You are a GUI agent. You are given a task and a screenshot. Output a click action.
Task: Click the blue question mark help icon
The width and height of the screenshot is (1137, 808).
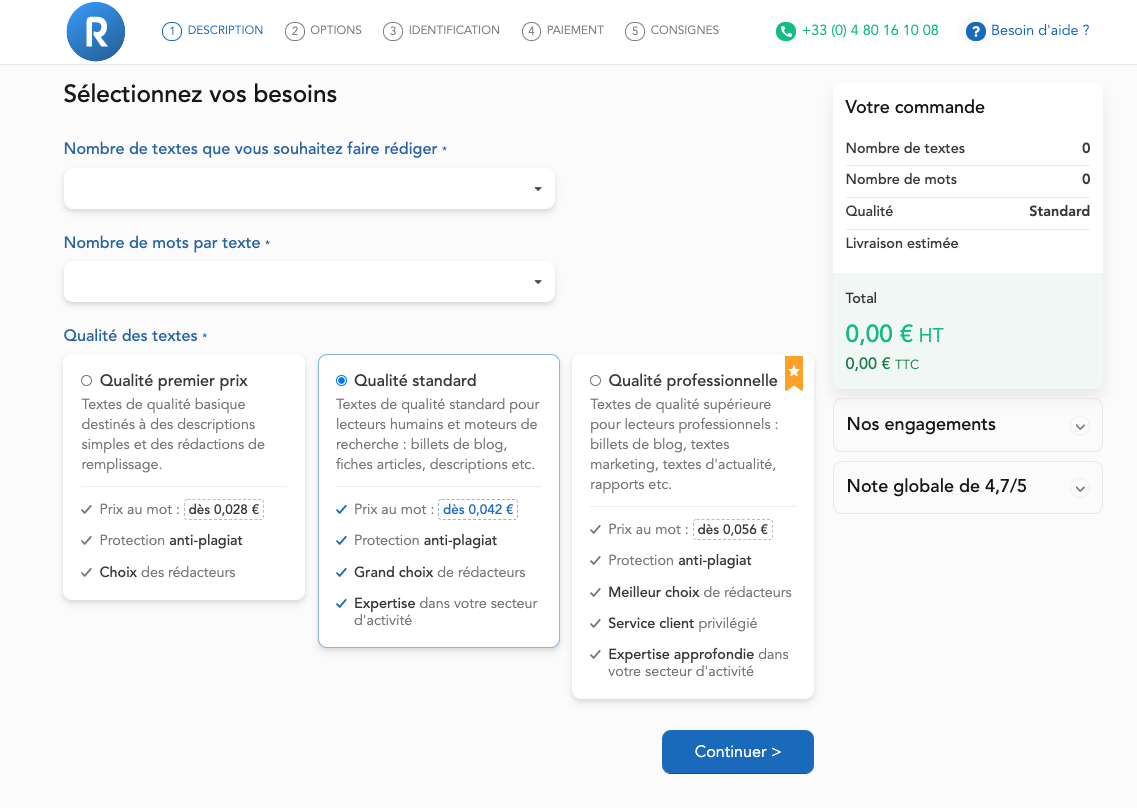(975, 31)
